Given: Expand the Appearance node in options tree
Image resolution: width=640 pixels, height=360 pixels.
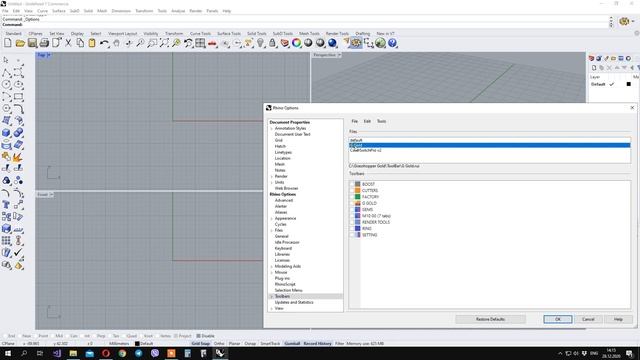Looking at the screenshot, I should [272, 218].
